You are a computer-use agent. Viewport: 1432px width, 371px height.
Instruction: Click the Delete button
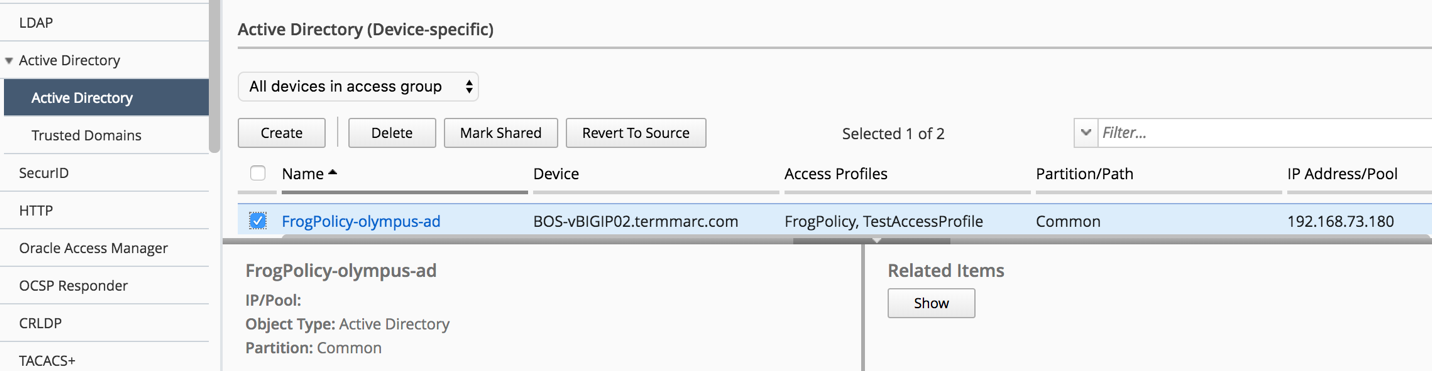pyautogui.click(x=392, y=133)
